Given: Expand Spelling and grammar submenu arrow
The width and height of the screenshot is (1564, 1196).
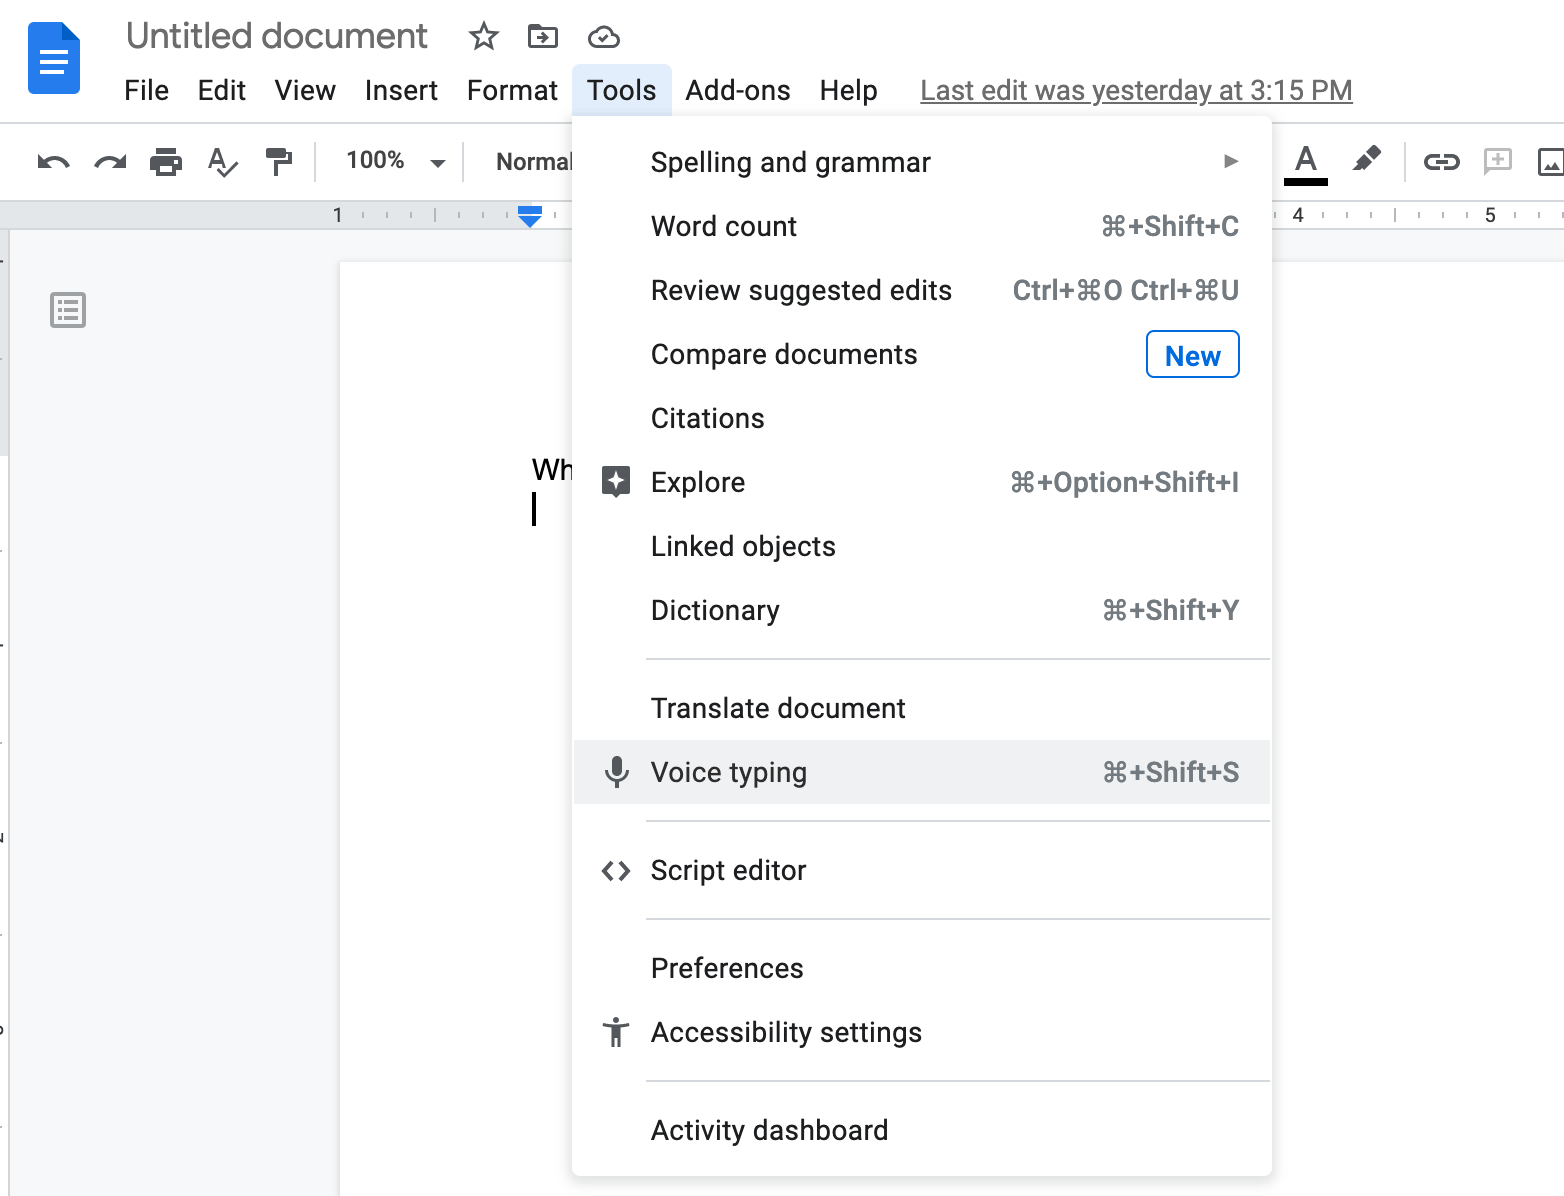Looking at the screenshot, I should pos(1231,161).
